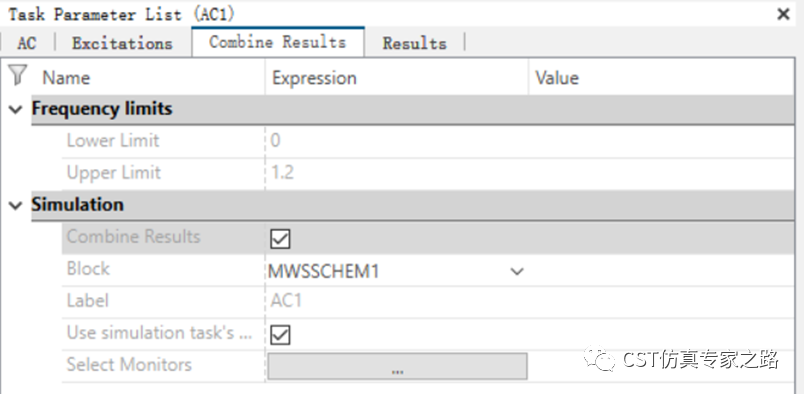Uncheck Use simulation task's setting checkbox

(x=280, y=335)
